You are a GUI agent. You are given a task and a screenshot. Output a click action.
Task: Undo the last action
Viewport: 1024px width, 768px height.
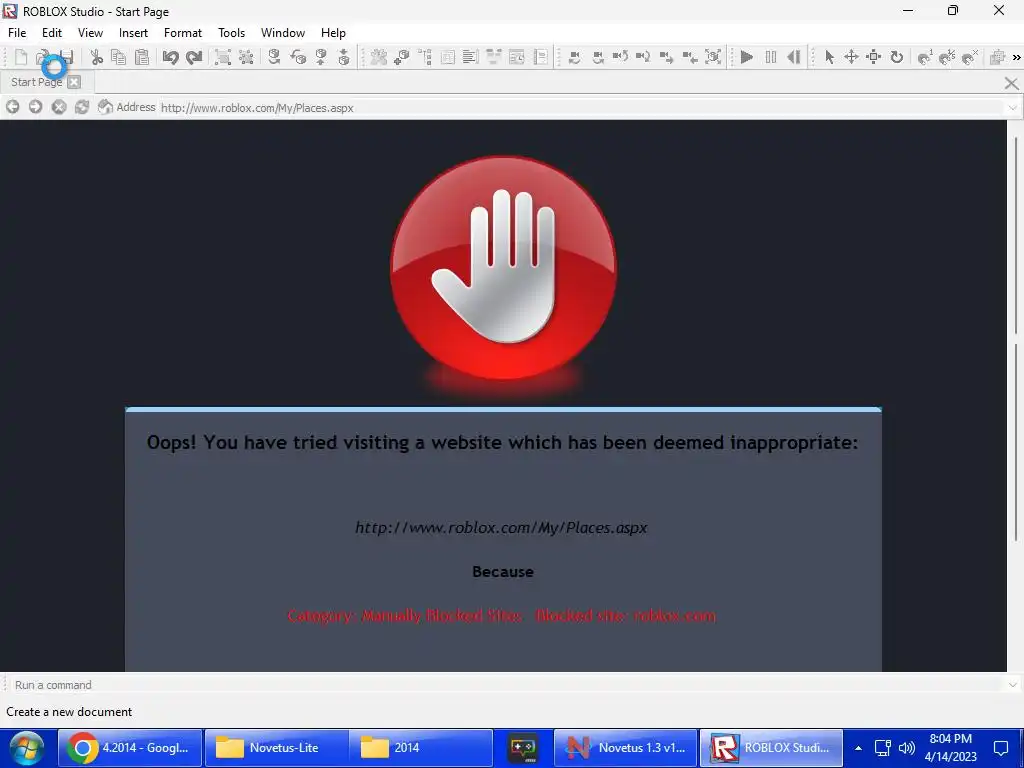[x=170, y=57]
